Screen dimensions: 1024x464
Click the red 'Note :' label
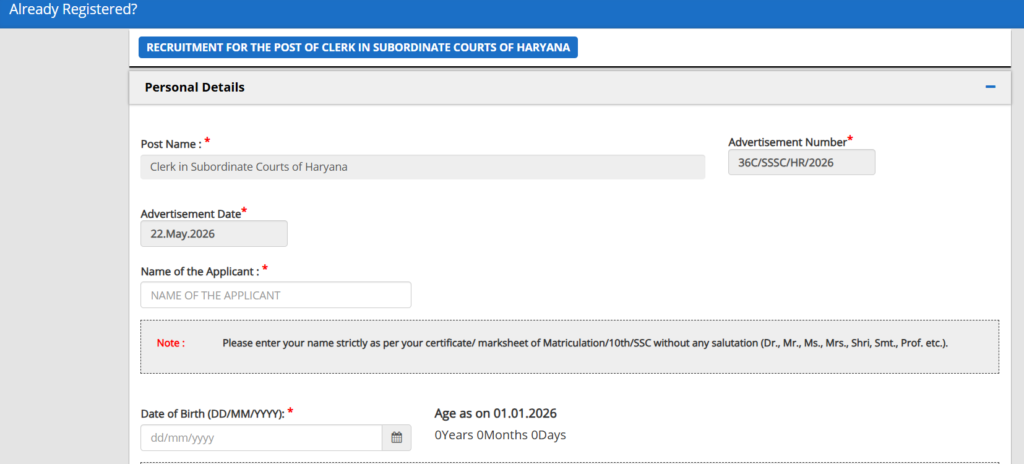tap(170, 343)
